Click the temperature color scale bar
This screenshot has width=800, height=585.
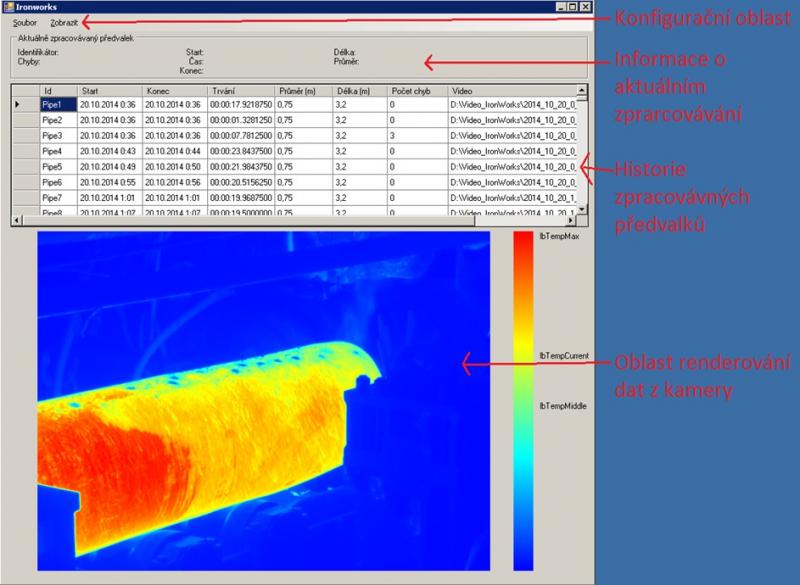tap(523, 400)
